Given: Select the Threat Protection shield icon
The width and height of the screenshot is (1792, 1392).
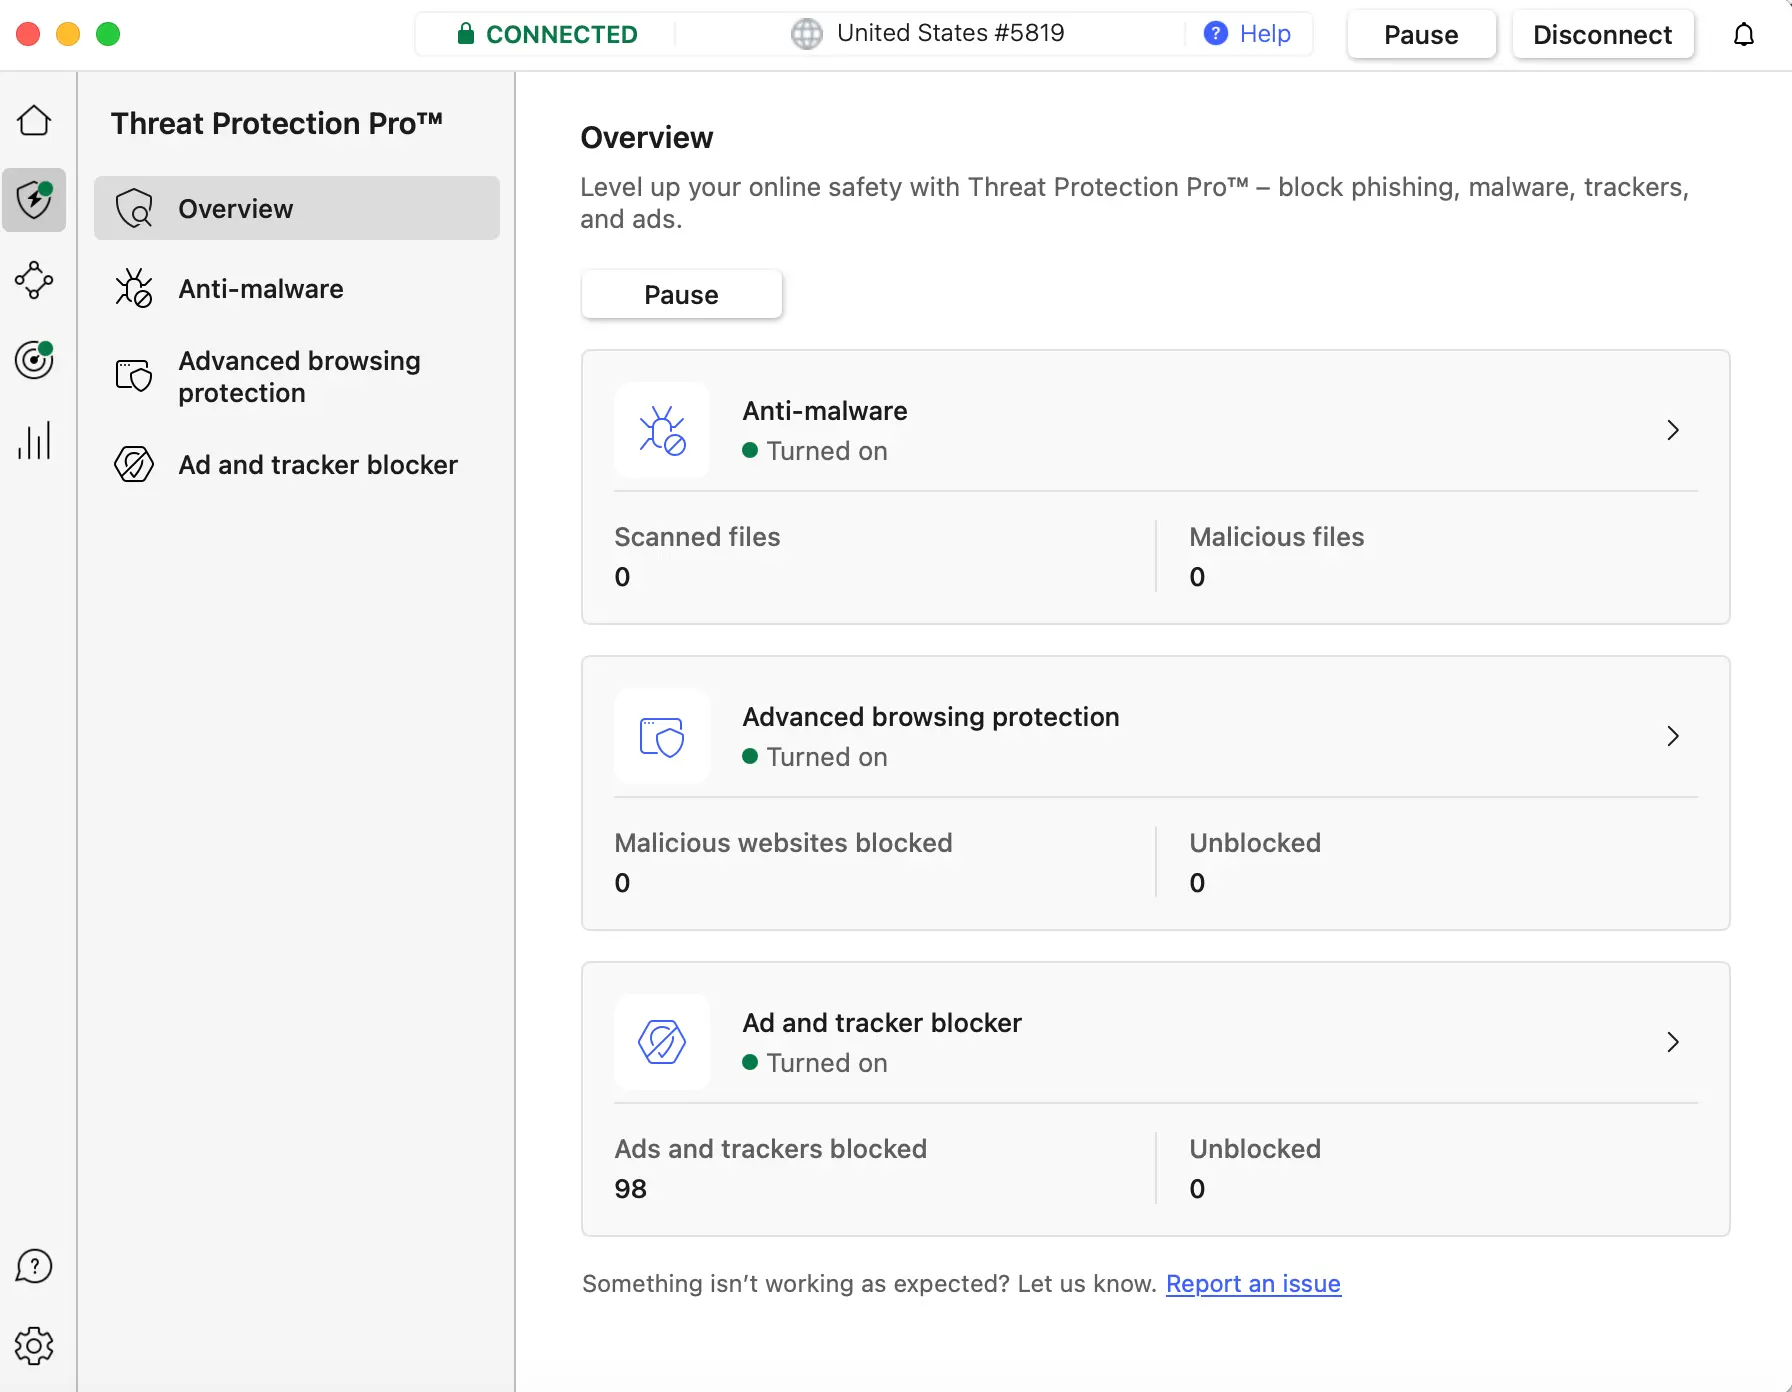Looking at the screenshot, I should 34,200.
